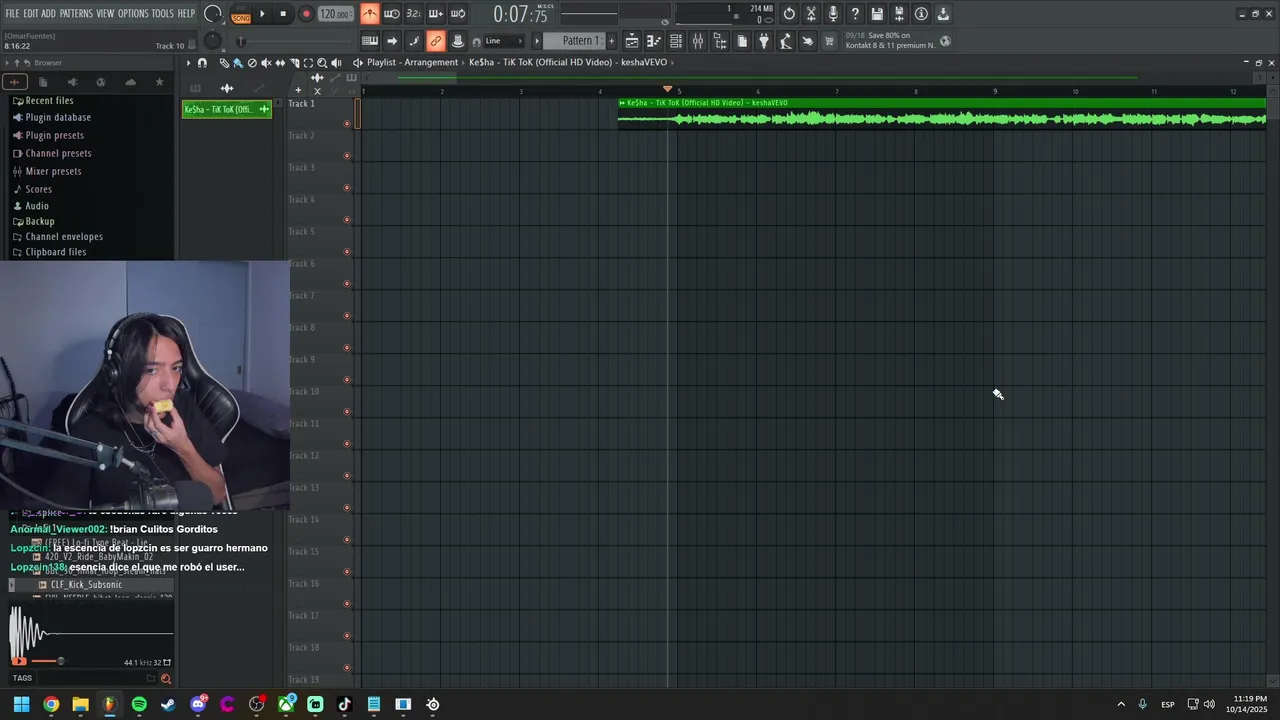Open the Channel rack icon
The height and width of the screenshot is (720, 1280).
coord(676,41)
